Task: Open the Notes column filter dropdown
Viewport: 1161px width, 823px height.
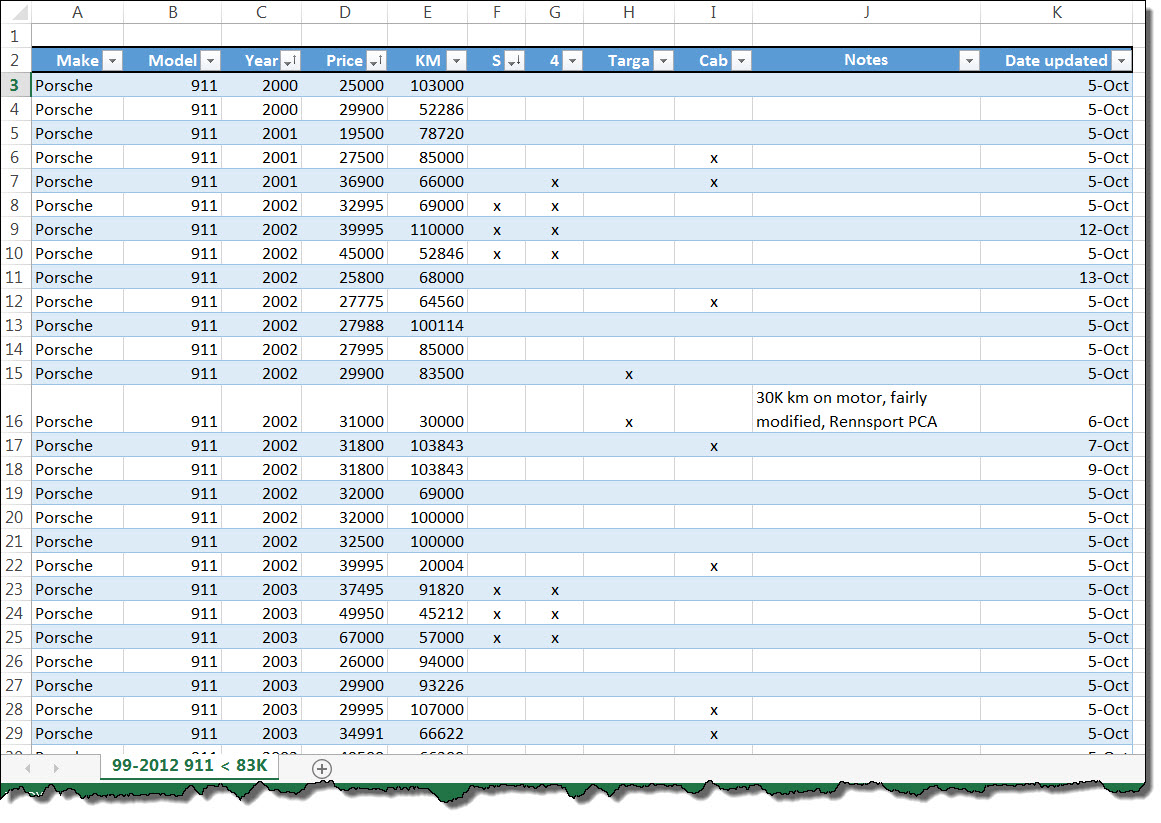Action: [x=968, y=61]
